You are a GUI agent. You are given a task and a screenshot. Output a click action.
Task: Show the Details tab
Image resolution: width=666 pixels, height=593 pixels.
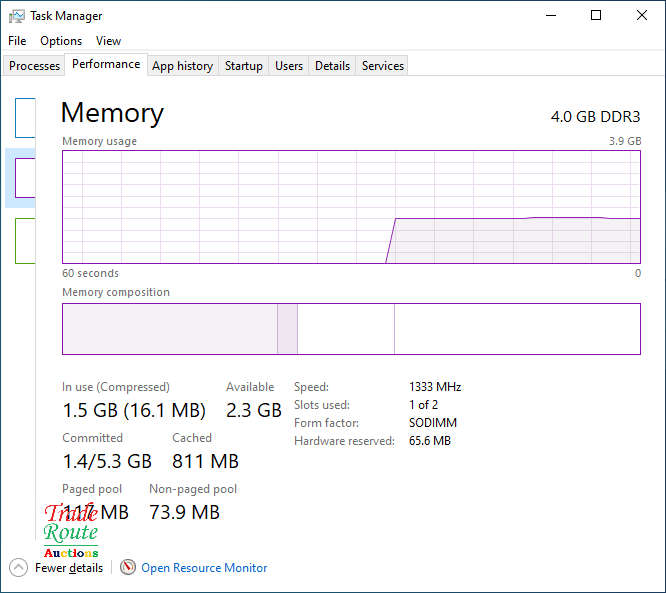coord(332,66)
